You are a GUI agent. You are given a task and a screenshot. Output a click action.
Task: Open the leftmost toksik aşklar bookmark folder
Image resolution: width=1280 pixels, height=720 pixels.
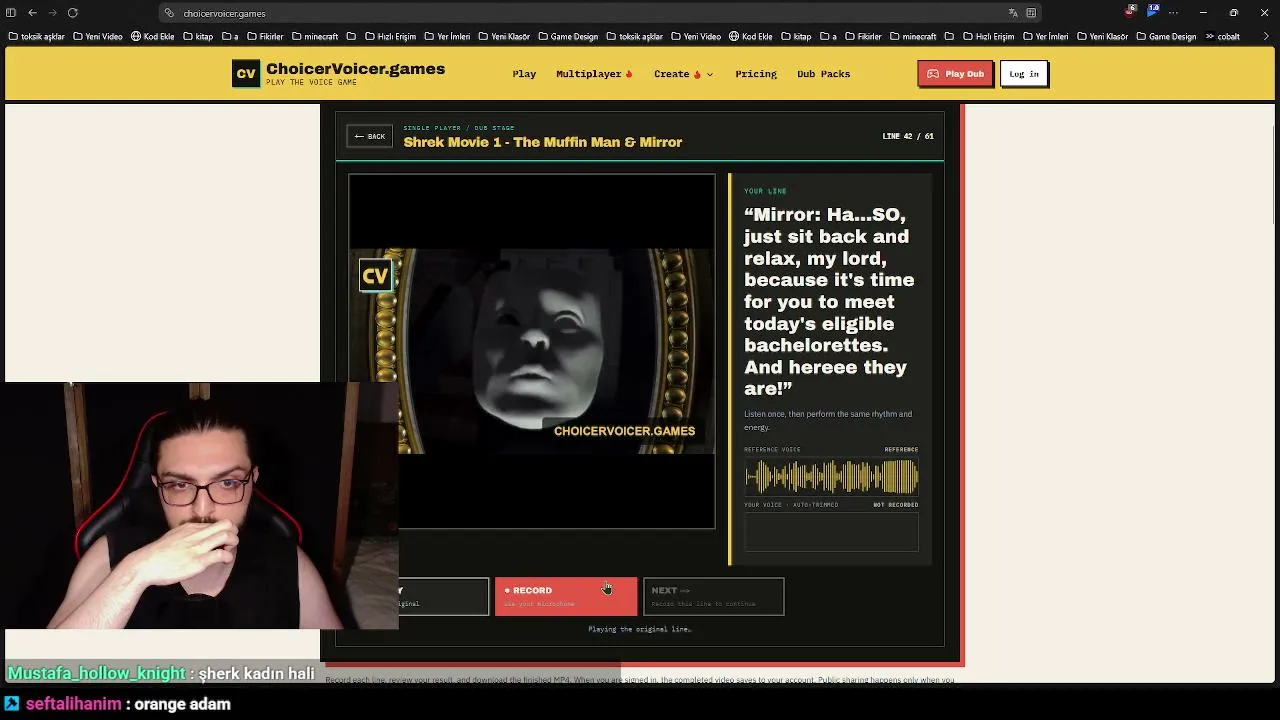coord(36,37)
